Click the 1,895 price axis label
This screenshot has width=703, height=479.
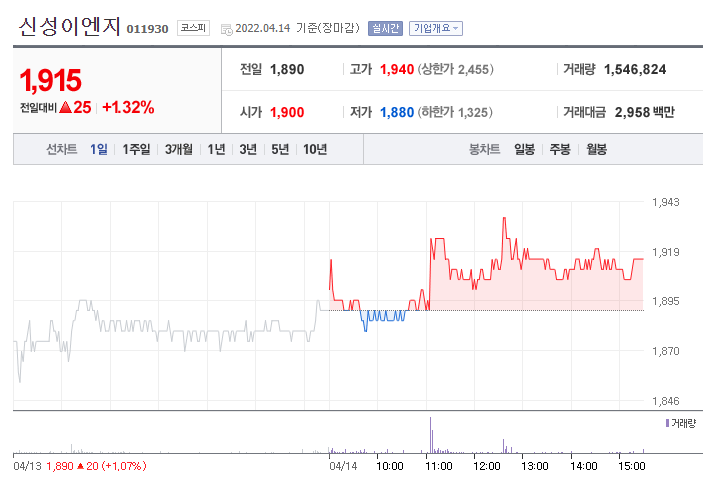665,301
